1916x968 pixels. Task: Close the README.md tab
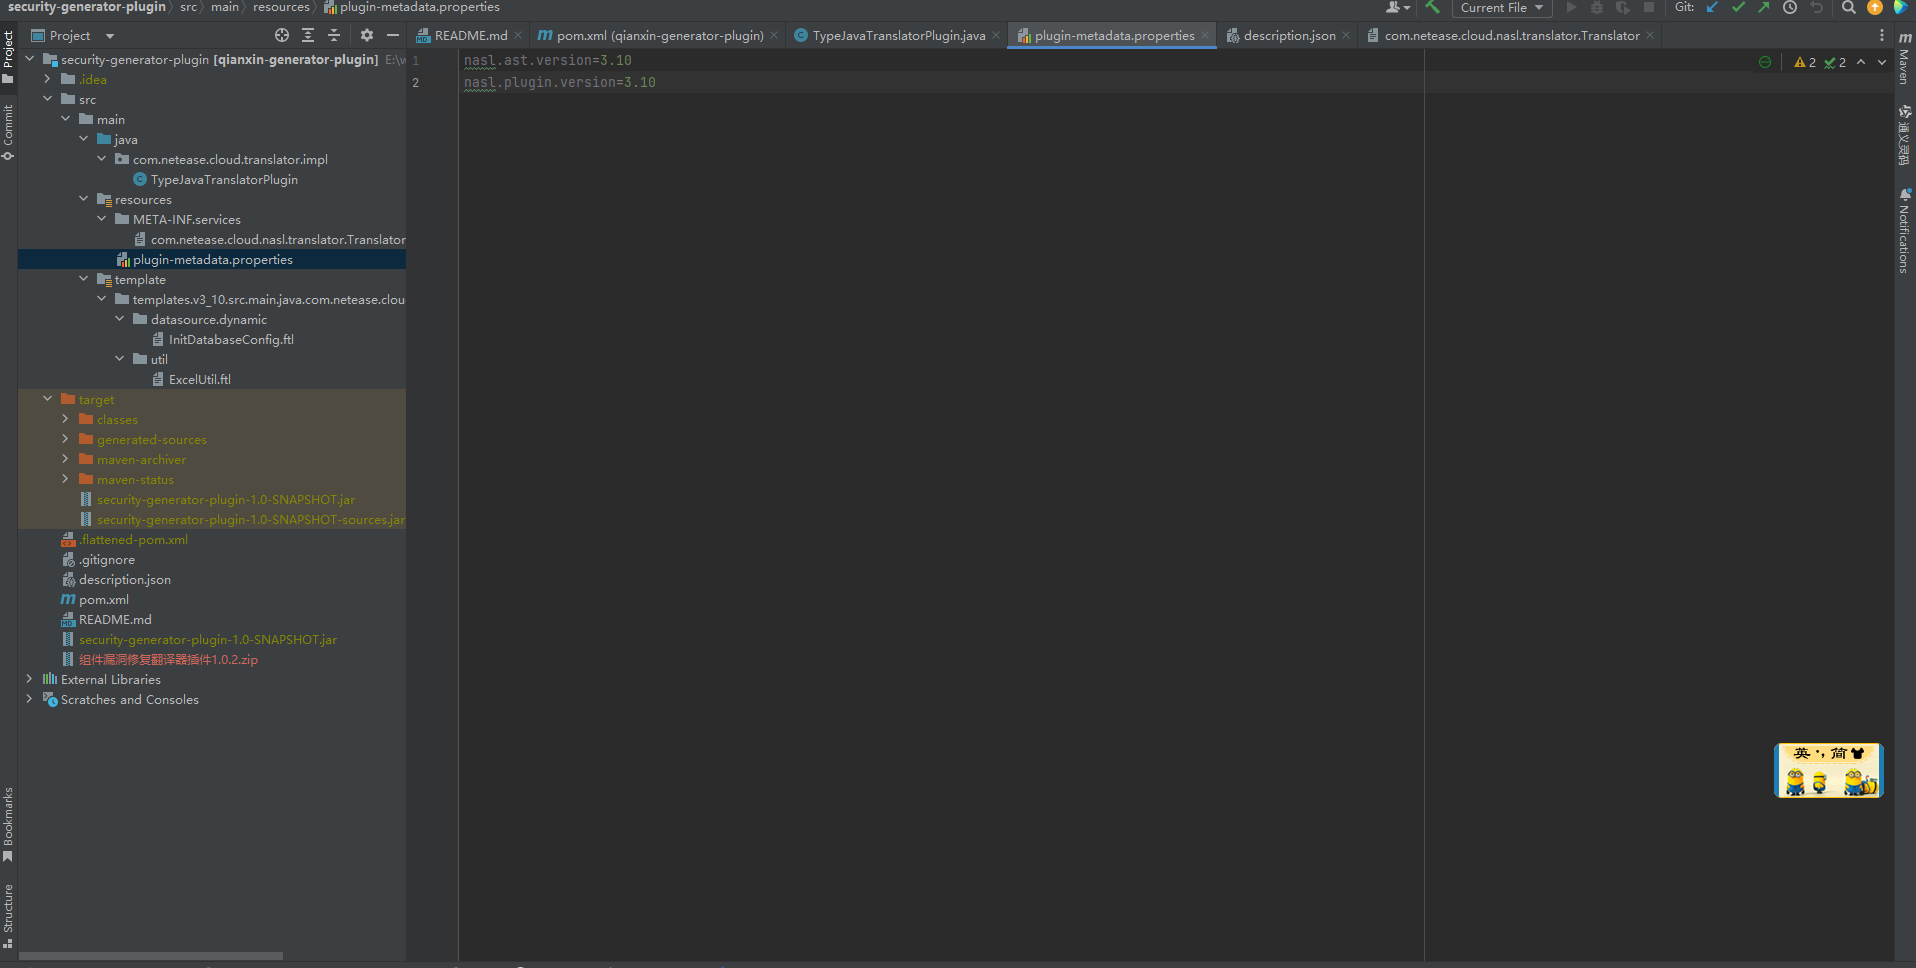(x=518, y=35)
